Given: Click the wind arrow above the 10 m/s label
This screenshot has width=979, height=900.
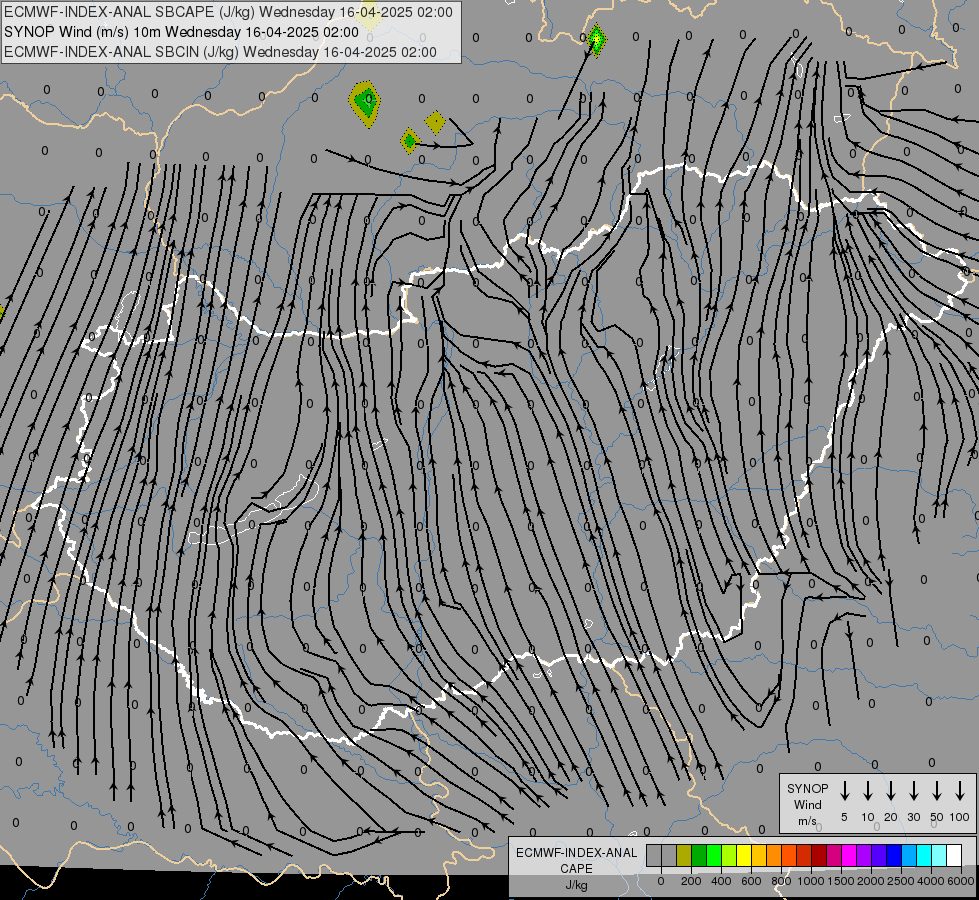Looking at the screenshot, I should point(868,791).
